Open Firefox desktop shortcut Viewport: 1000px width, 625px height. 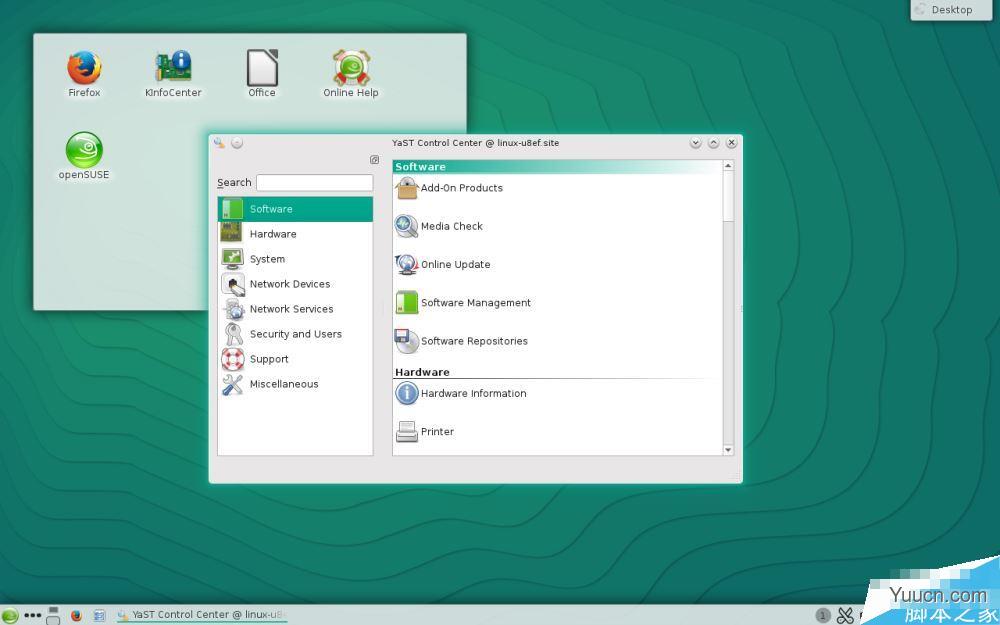tap(84, 74)
